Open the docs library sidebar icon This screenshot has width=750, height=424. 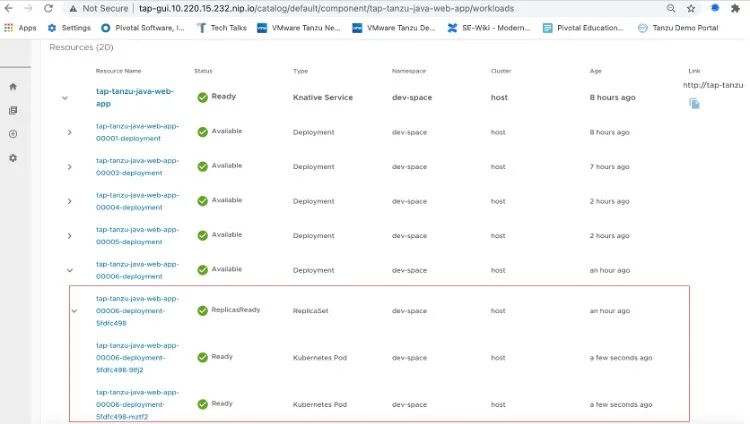pos(13,111)
